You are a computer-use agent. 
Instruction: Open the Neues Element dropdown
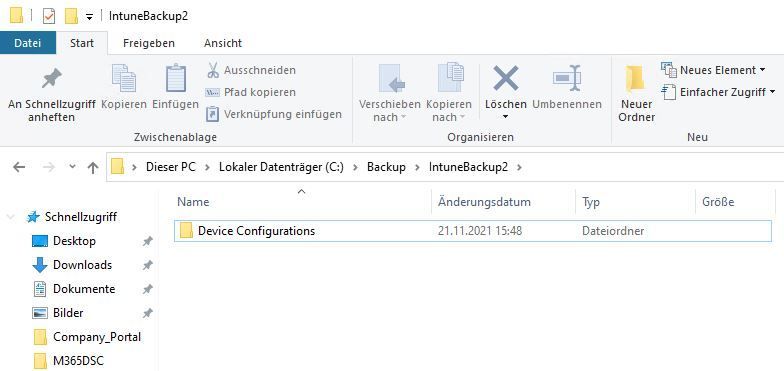pyautogui.click(x=714, y=70)
